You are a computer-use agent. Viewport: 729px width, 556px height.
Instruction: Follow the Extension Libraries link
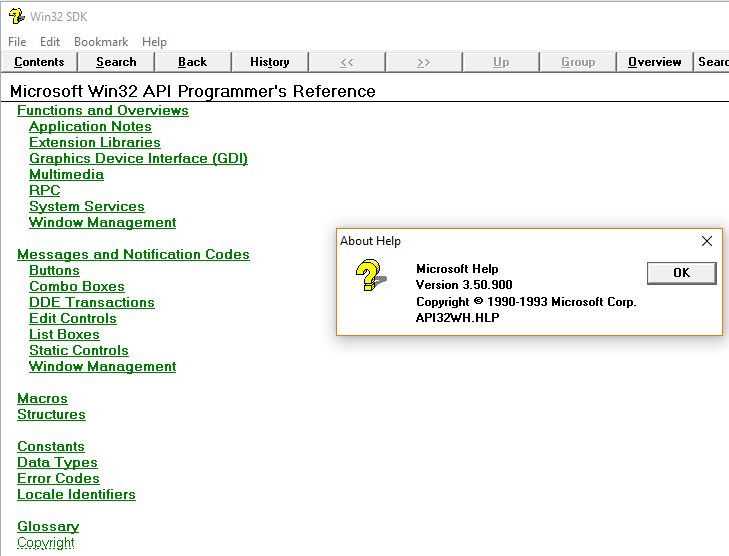point(95,142)
